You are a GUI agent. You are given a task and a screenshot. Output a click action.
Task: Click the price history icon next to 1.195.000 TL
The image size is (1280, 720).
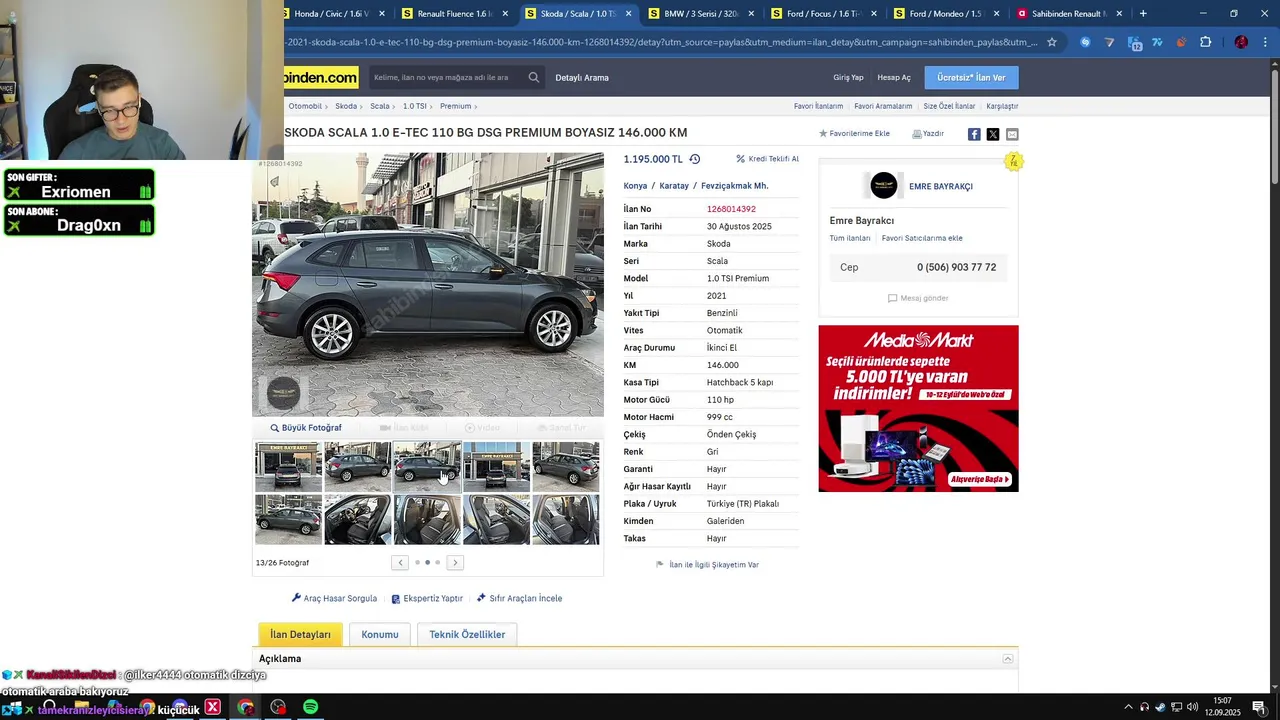pyautogui.click(x=695, y=159)
